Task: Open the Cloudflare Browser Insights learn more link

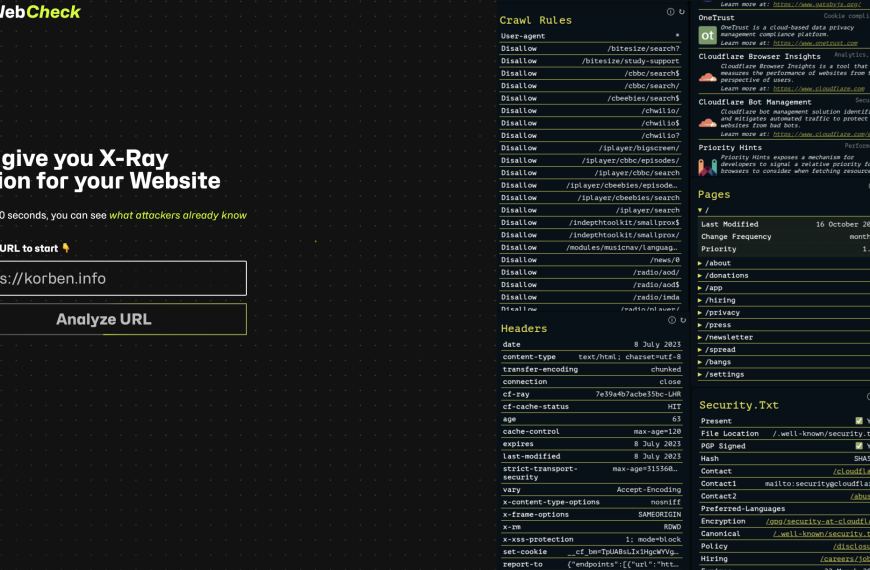Action: tap(819, 88)
